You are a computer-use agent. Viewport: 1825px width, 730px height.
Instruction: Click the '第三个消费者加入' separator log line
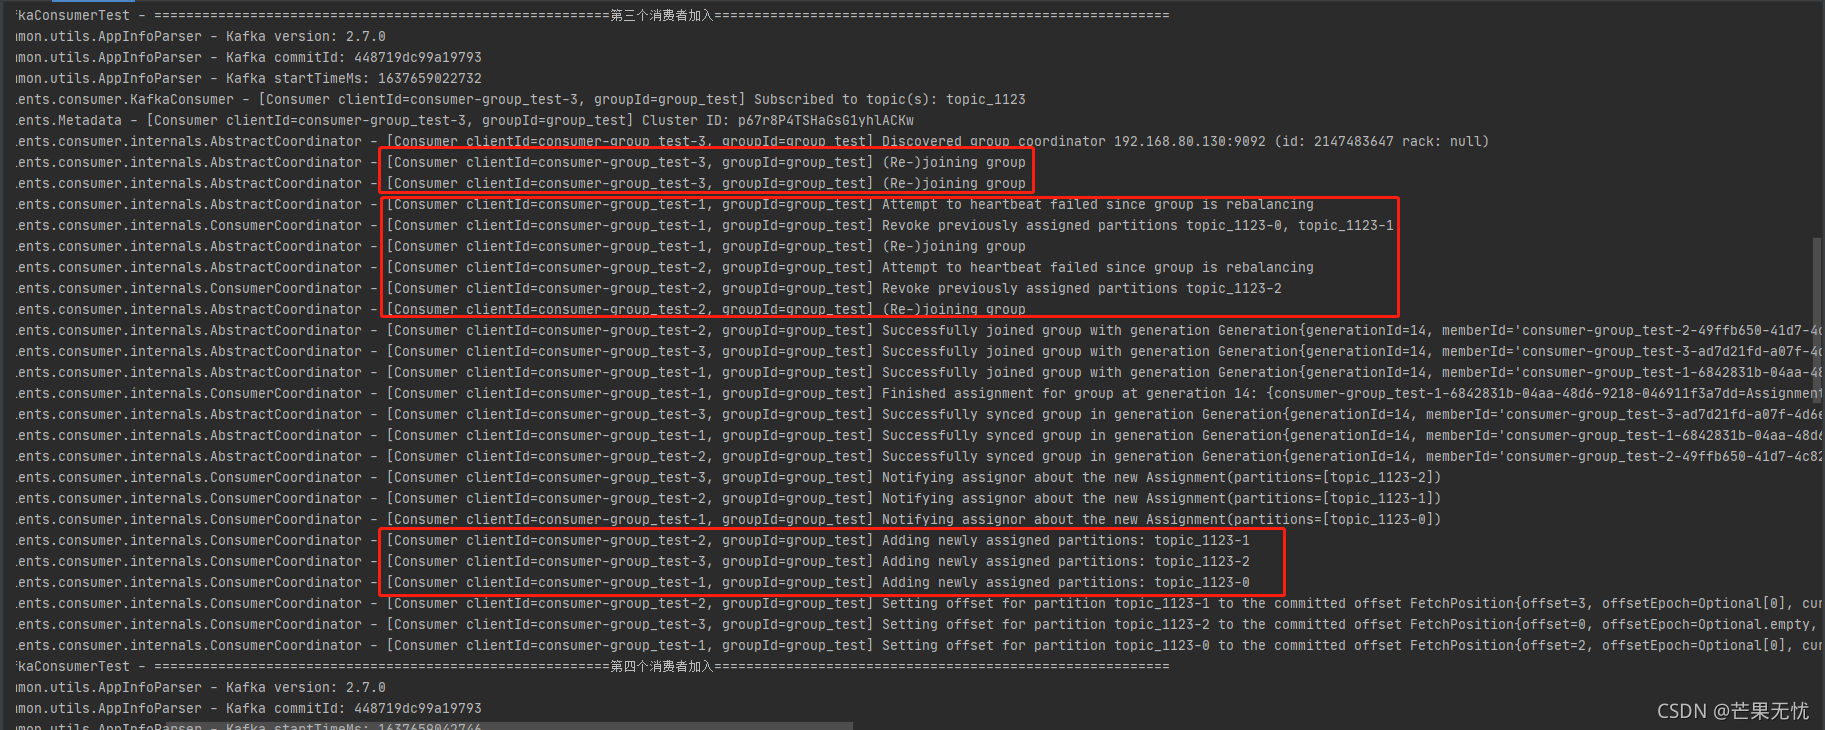[592, 15]
